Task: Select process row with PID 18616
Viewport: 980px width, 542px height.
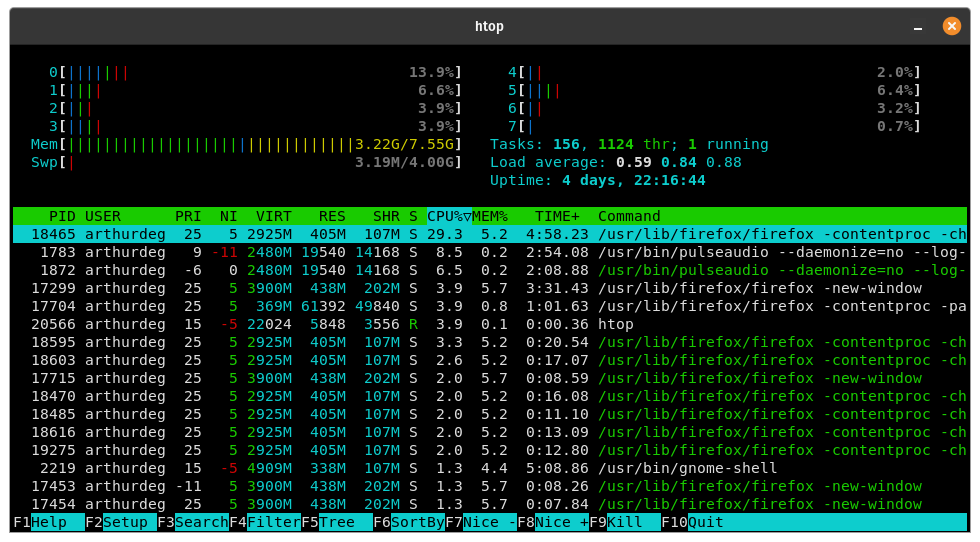Action: click(490, 433)
